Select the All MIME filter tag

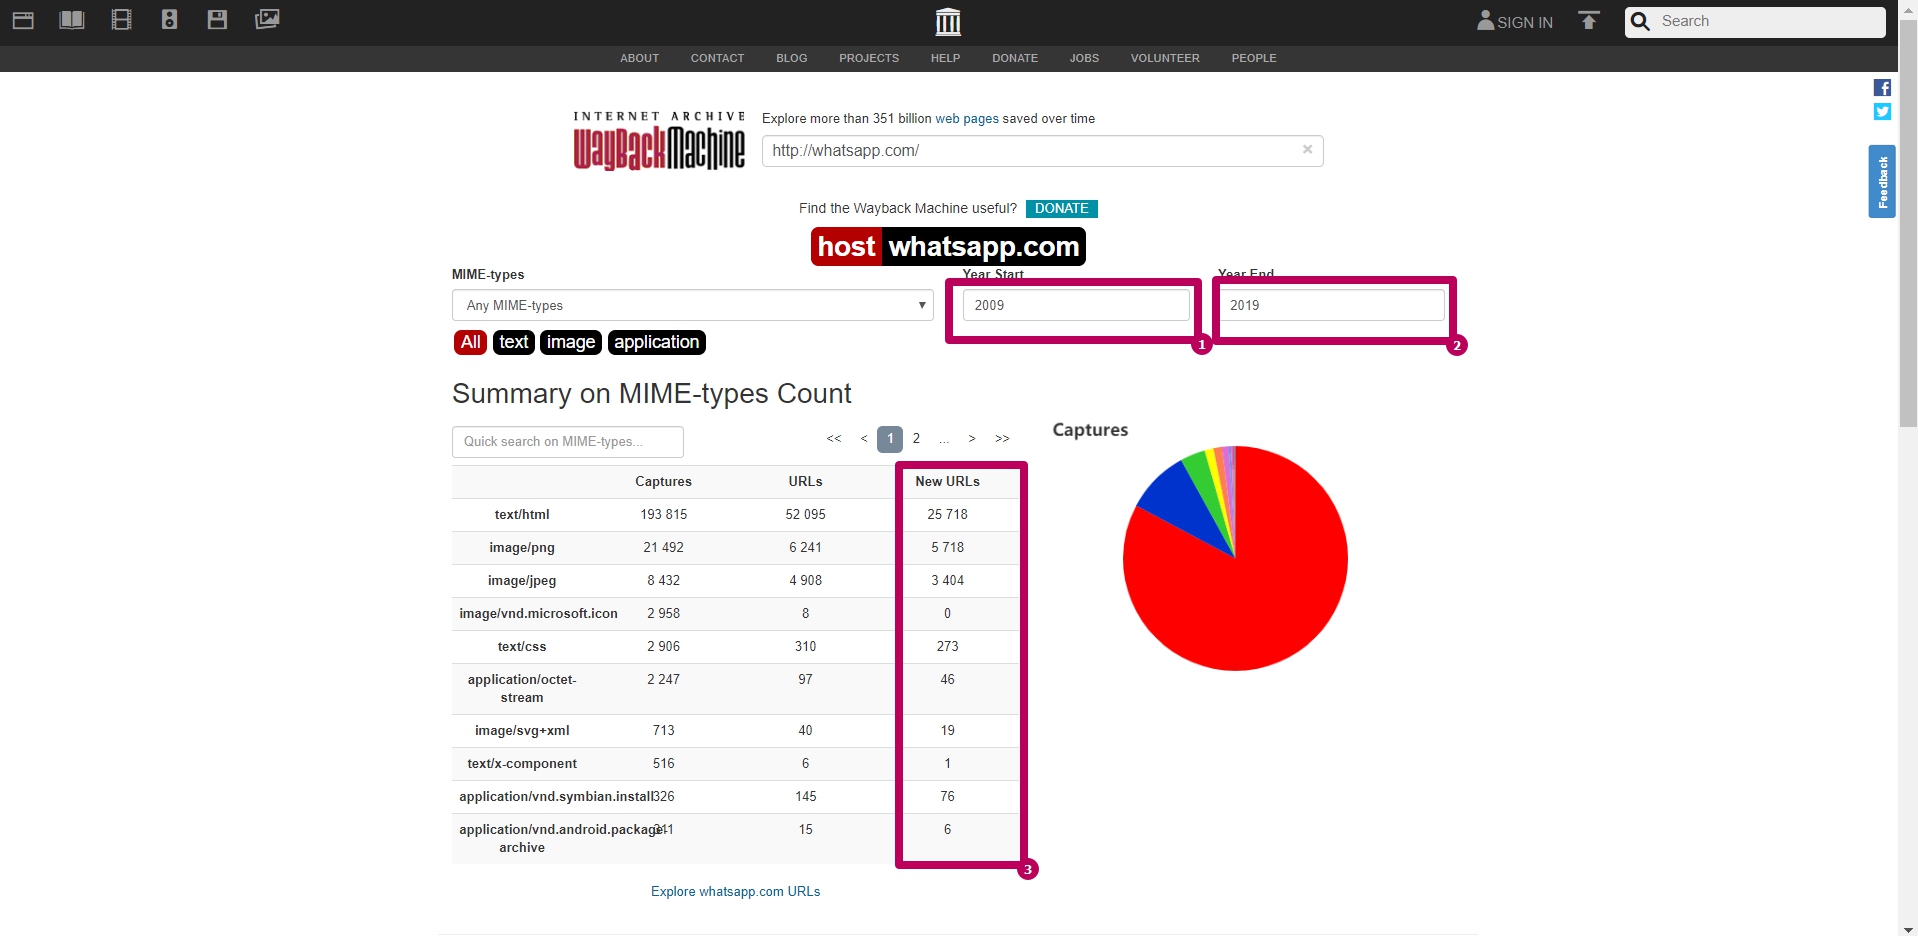pyautogui.click(x=471, y=342)
